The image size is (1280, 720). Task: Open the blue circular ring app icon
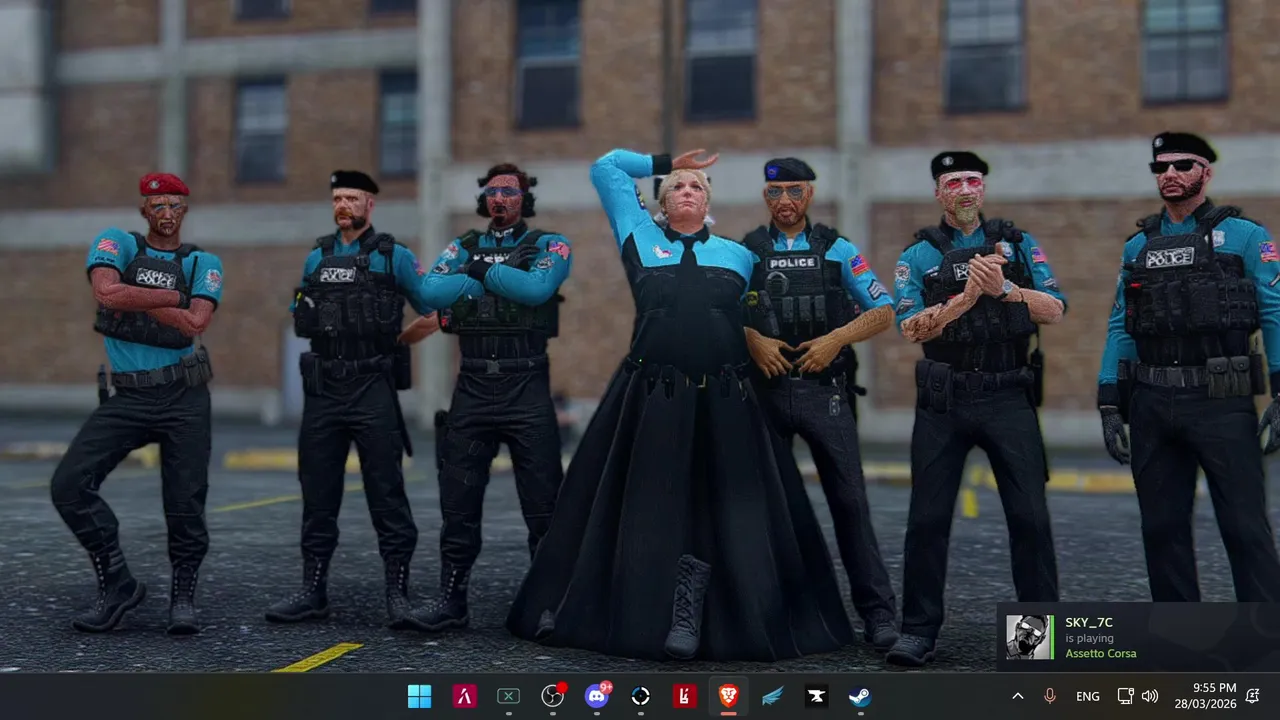pyautogui.click(x=641, y=697)
